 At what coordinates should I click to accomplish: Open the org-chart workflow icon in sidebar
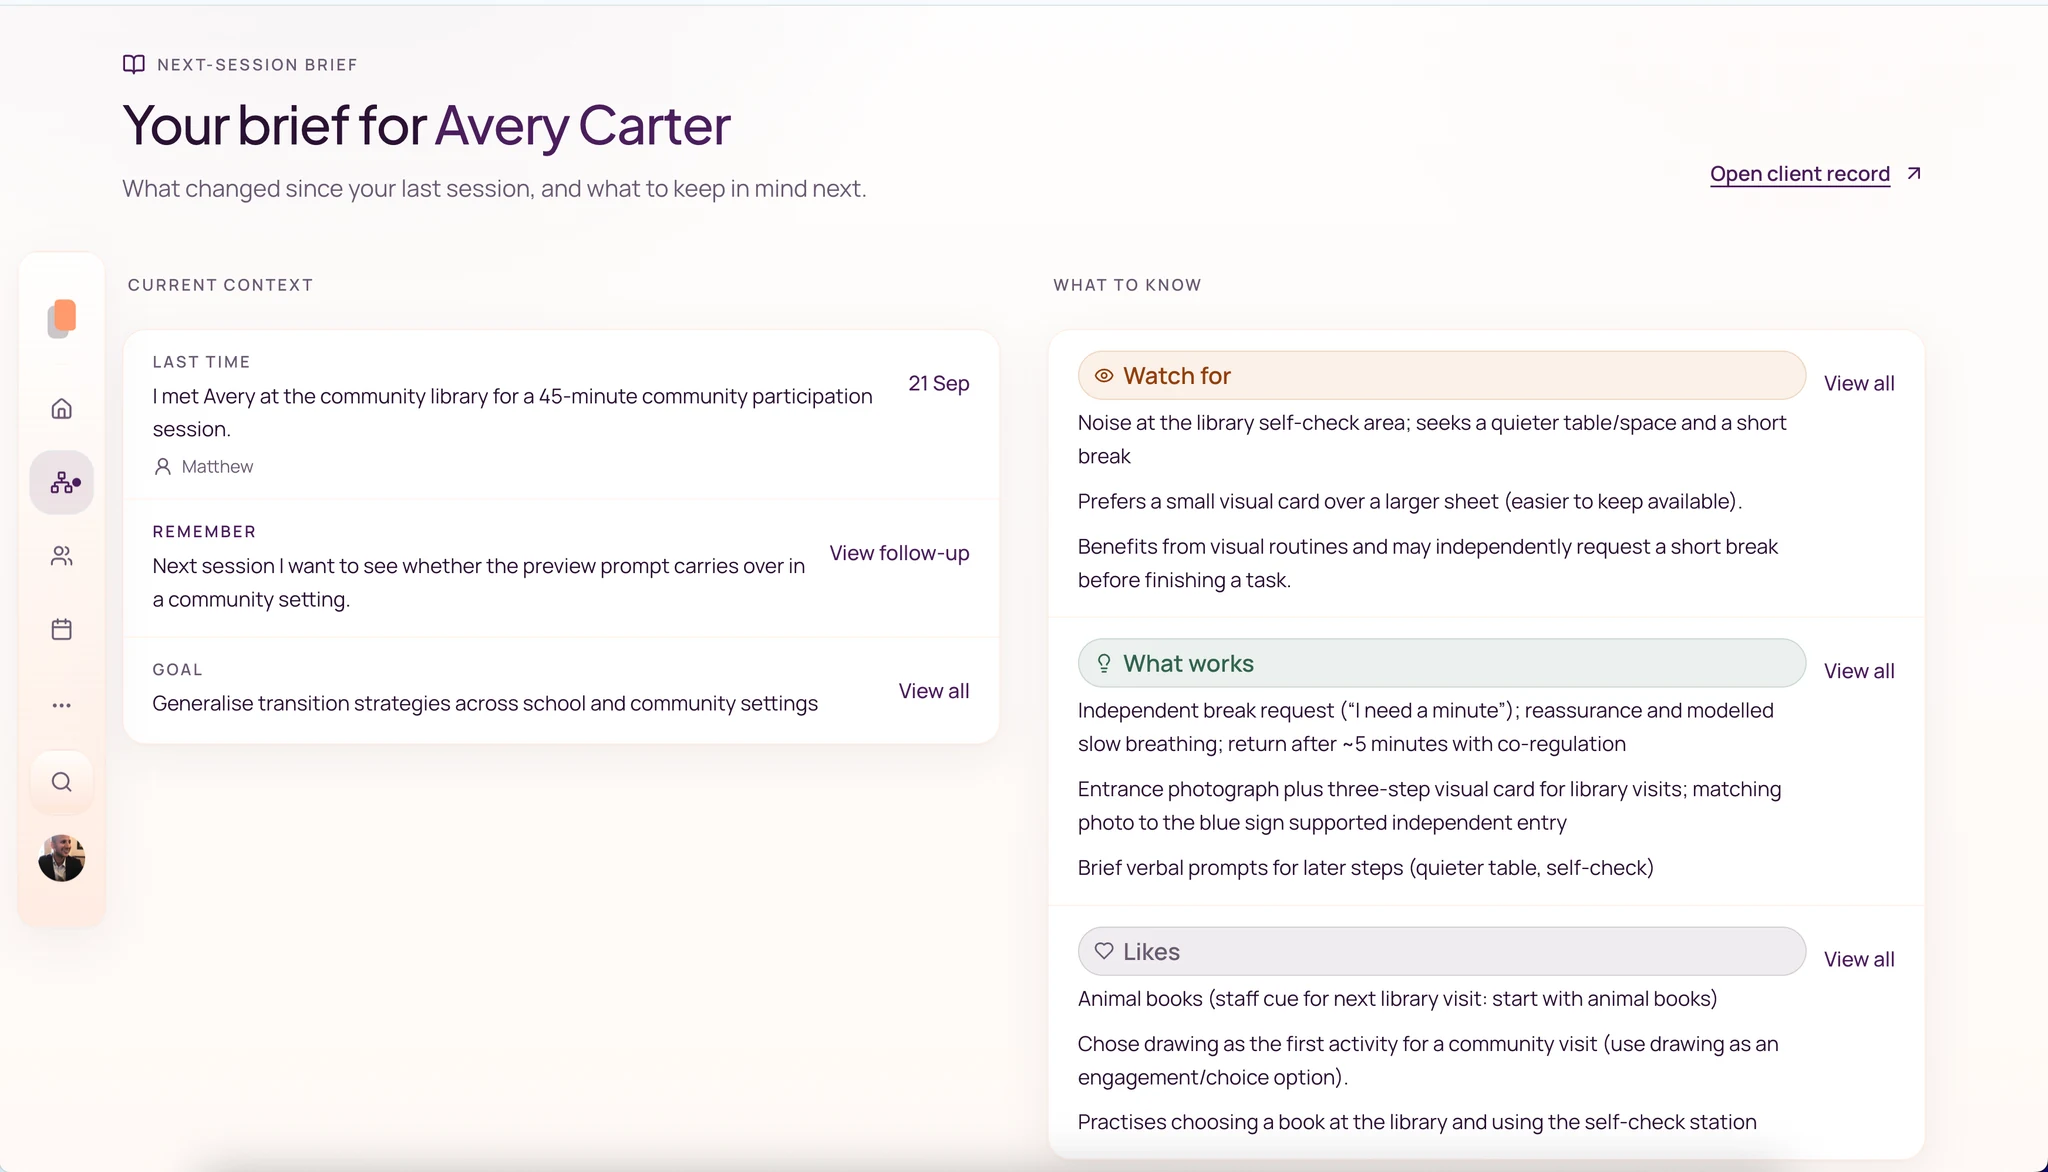[62, 483]
